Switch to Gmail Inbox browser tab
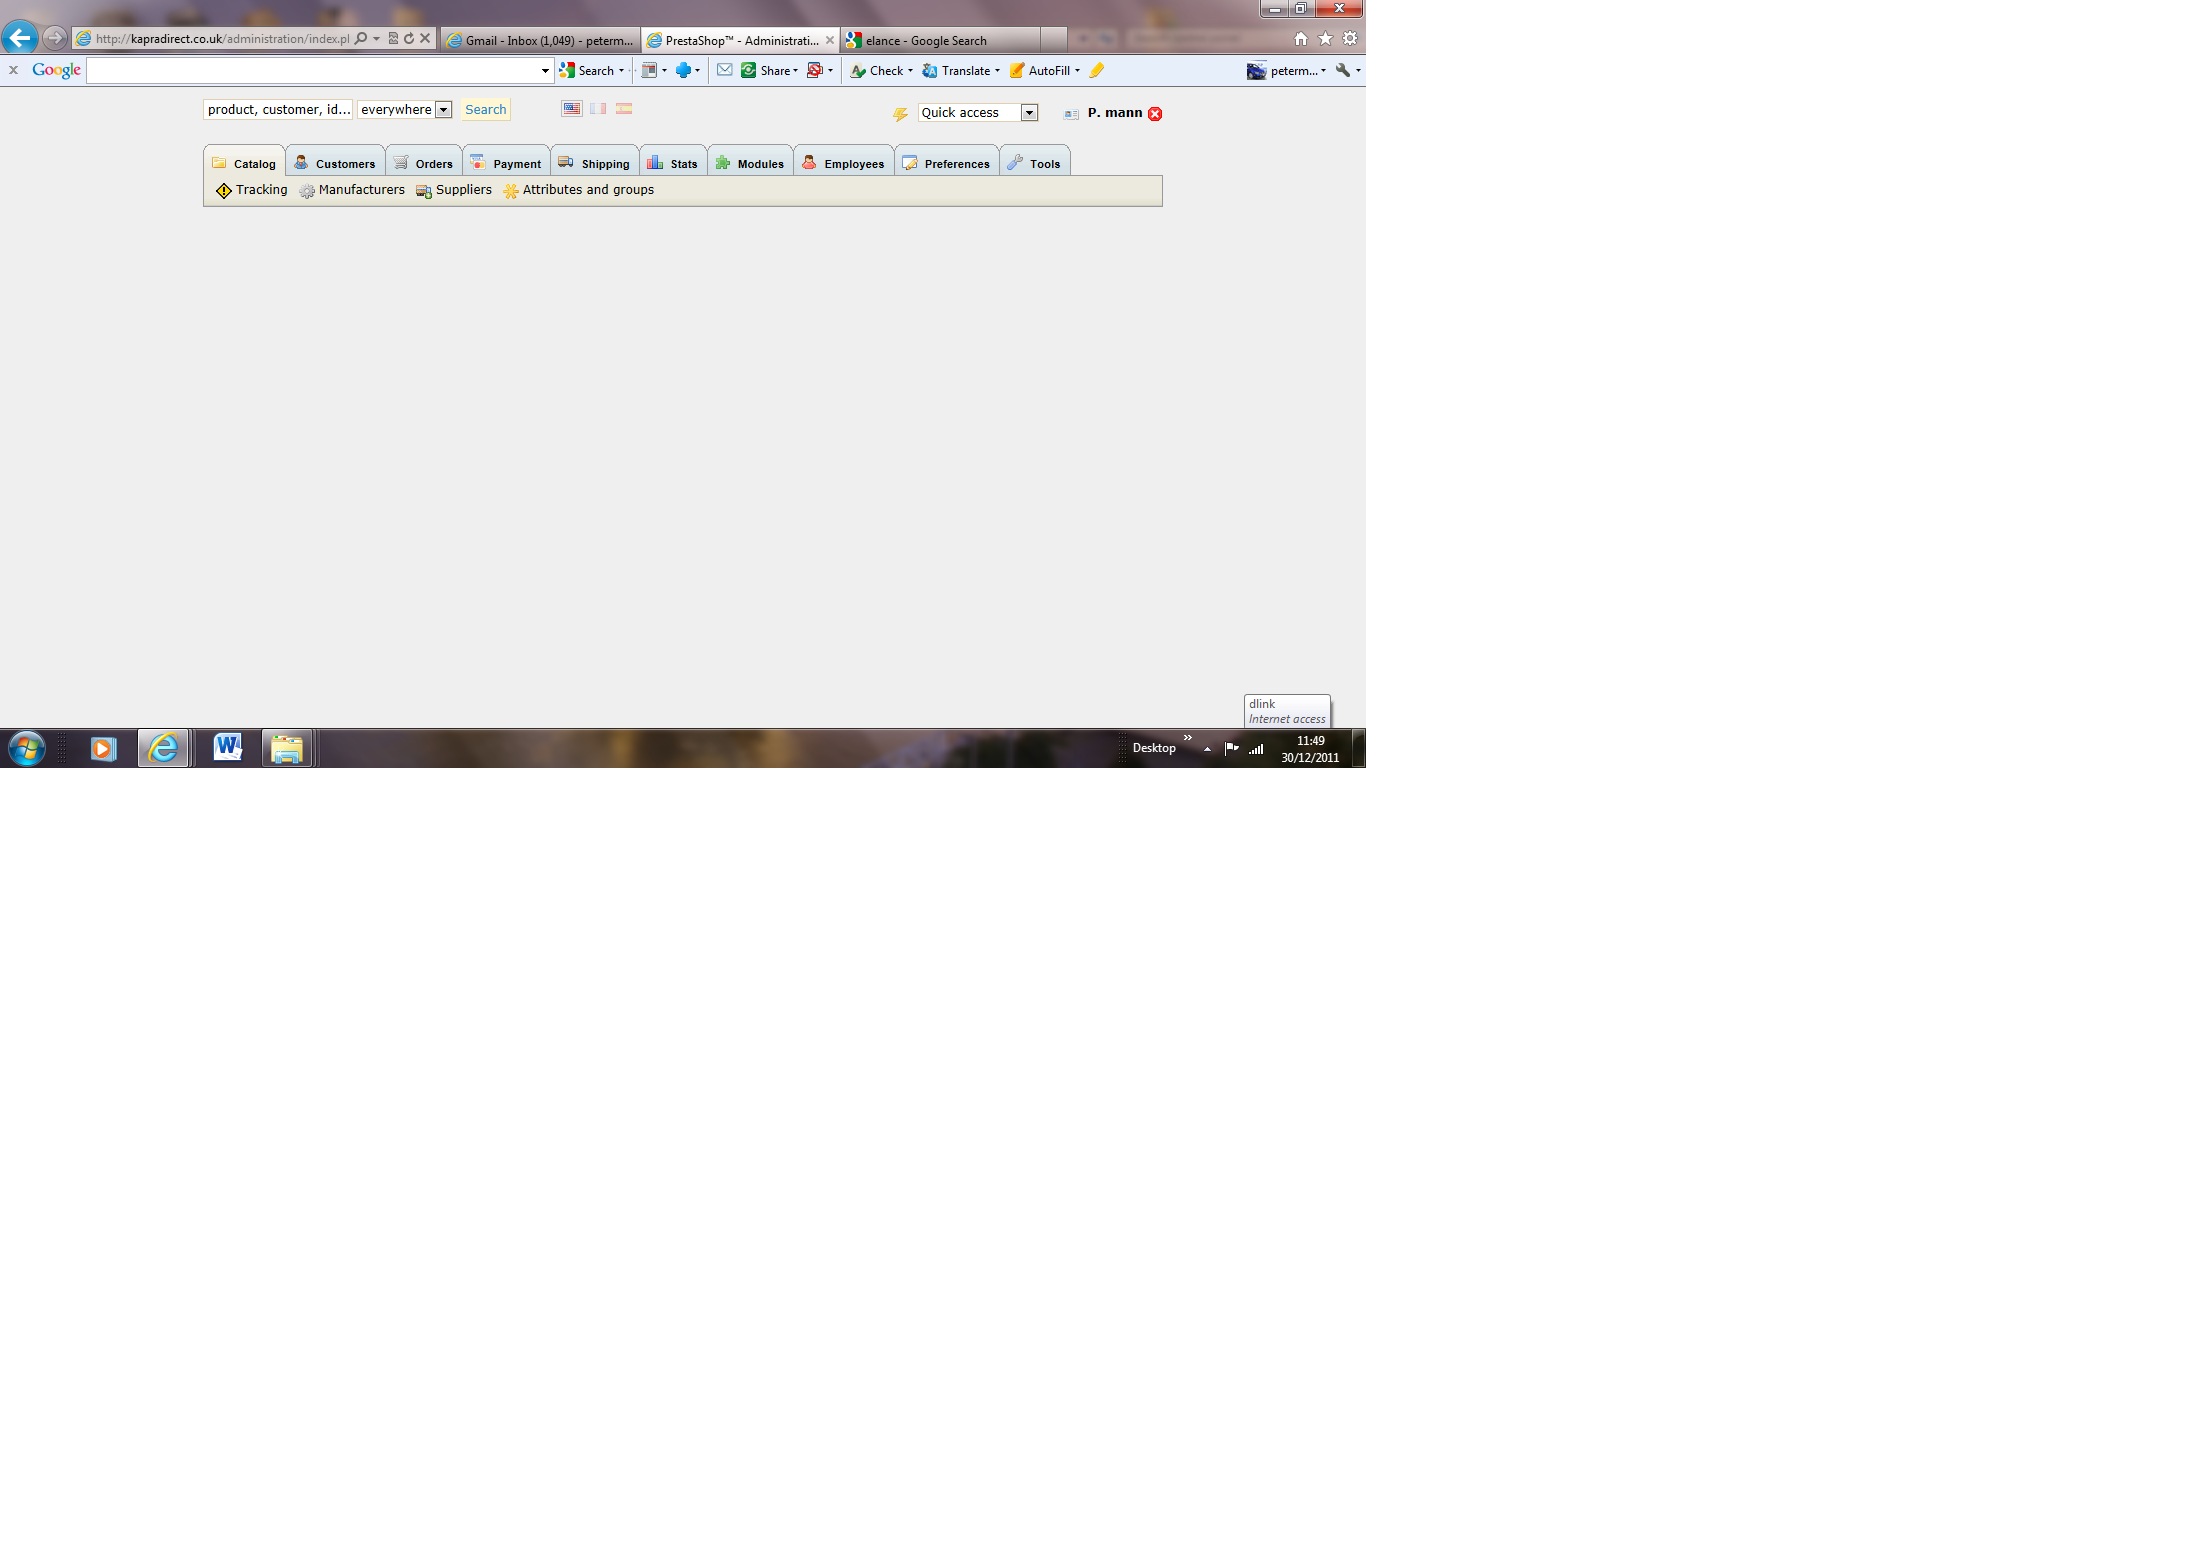 click(x=540, y=41)
